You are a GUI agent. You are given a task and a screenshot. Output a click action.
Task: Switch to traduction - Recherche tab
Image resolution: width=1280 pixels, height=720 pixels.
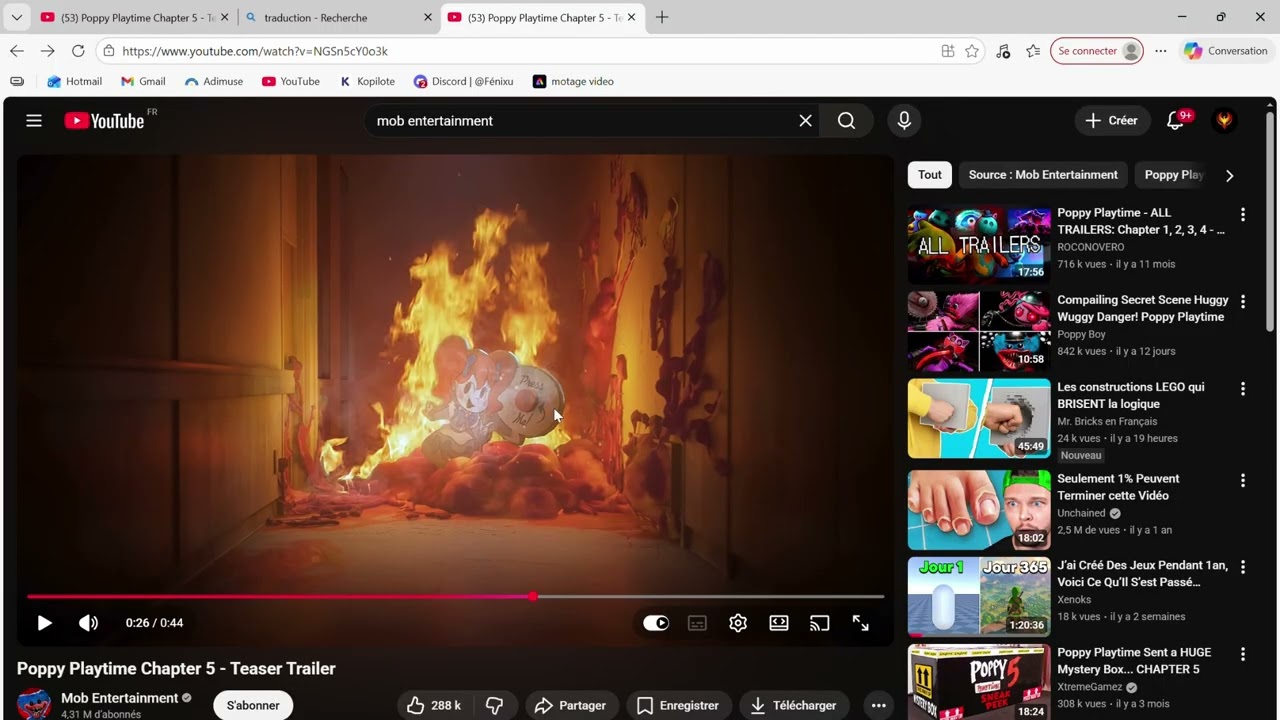pos(339,17)
